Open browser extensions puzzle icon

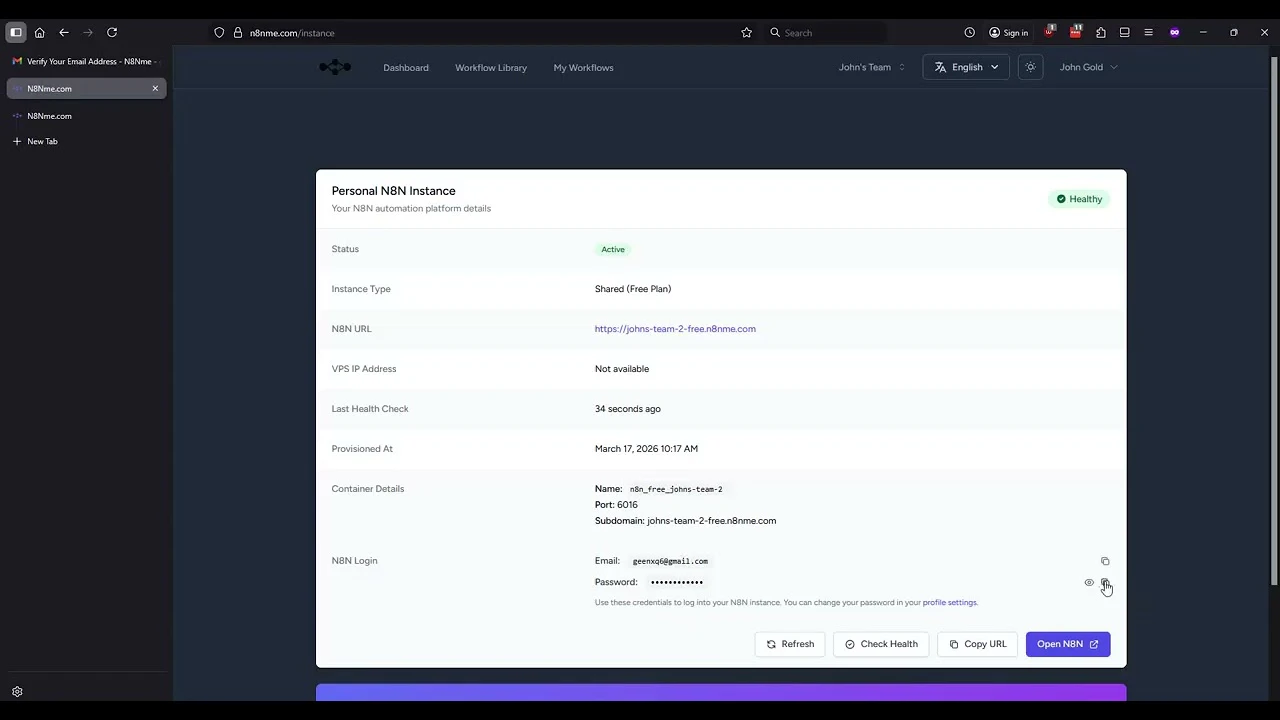click(1101, 33)
